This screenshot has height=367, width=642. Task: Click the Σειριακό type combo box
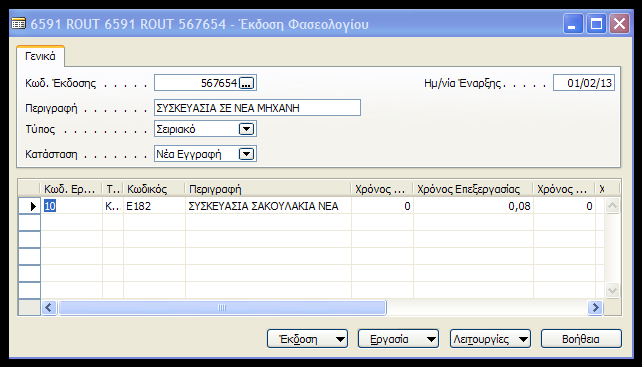[205, 129]
